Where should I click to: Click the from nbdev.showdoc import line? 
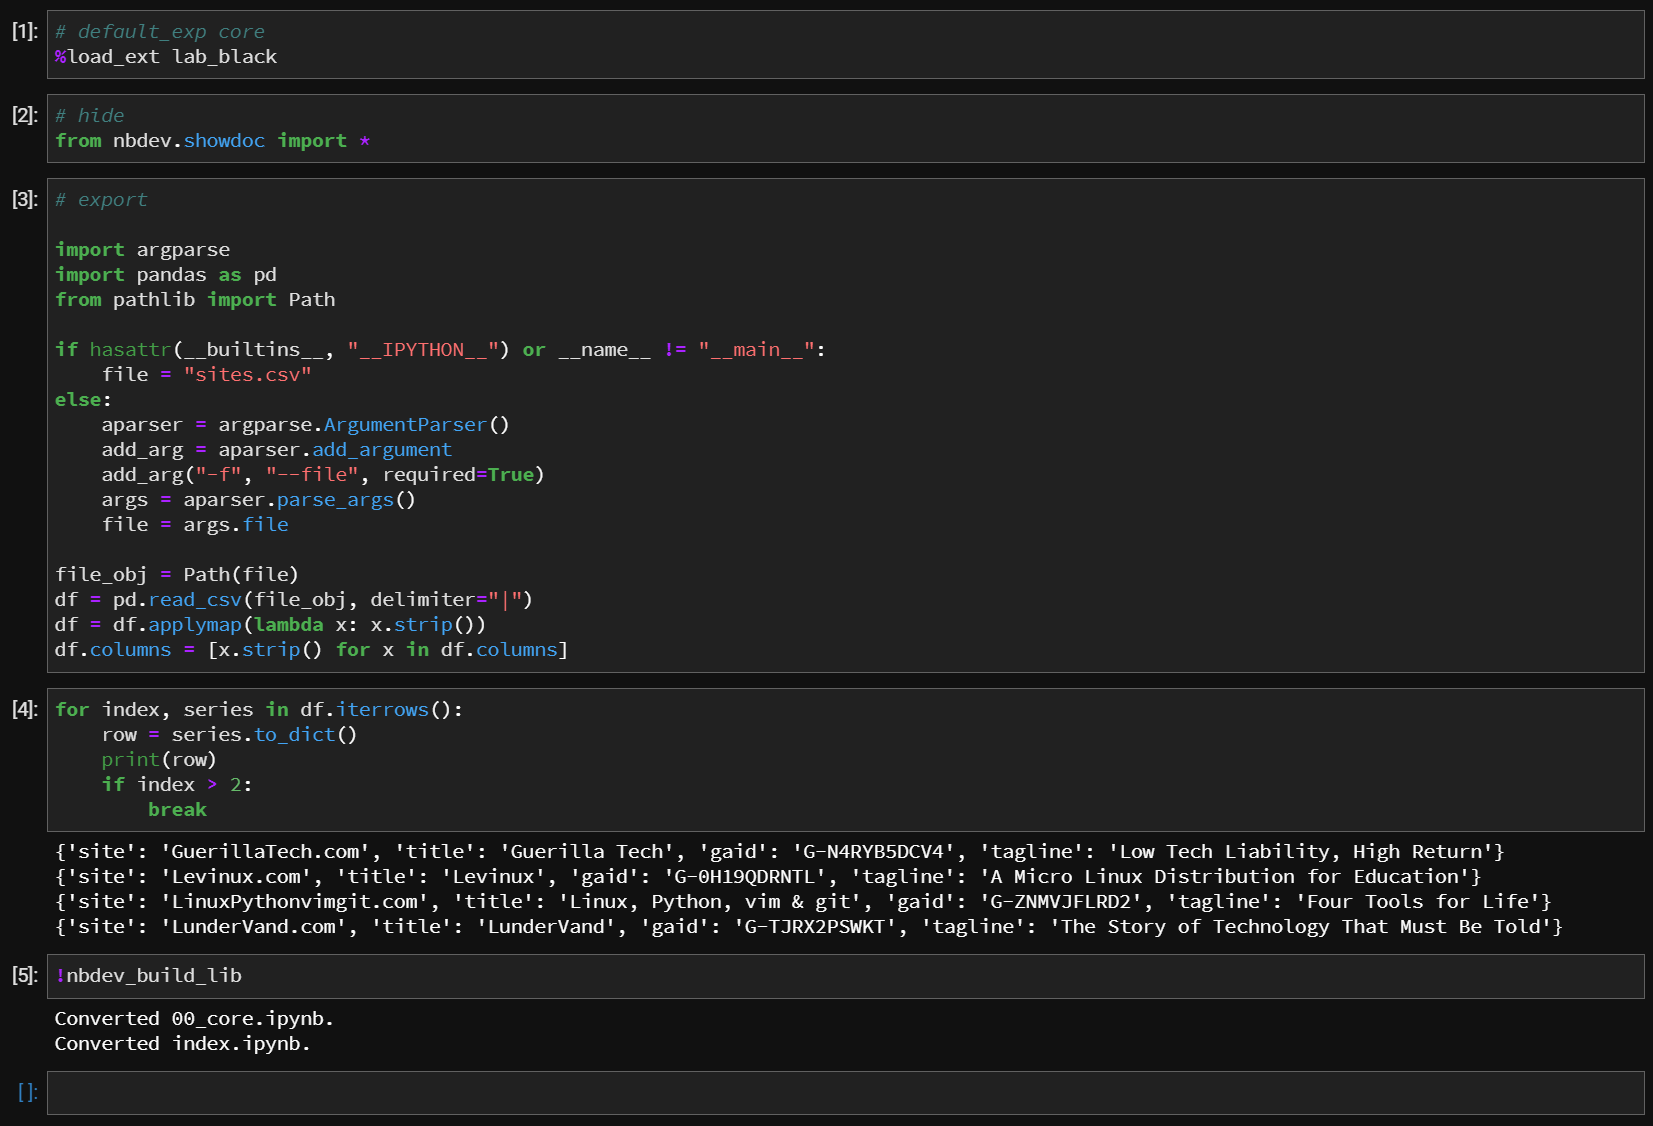pos(210,140)
